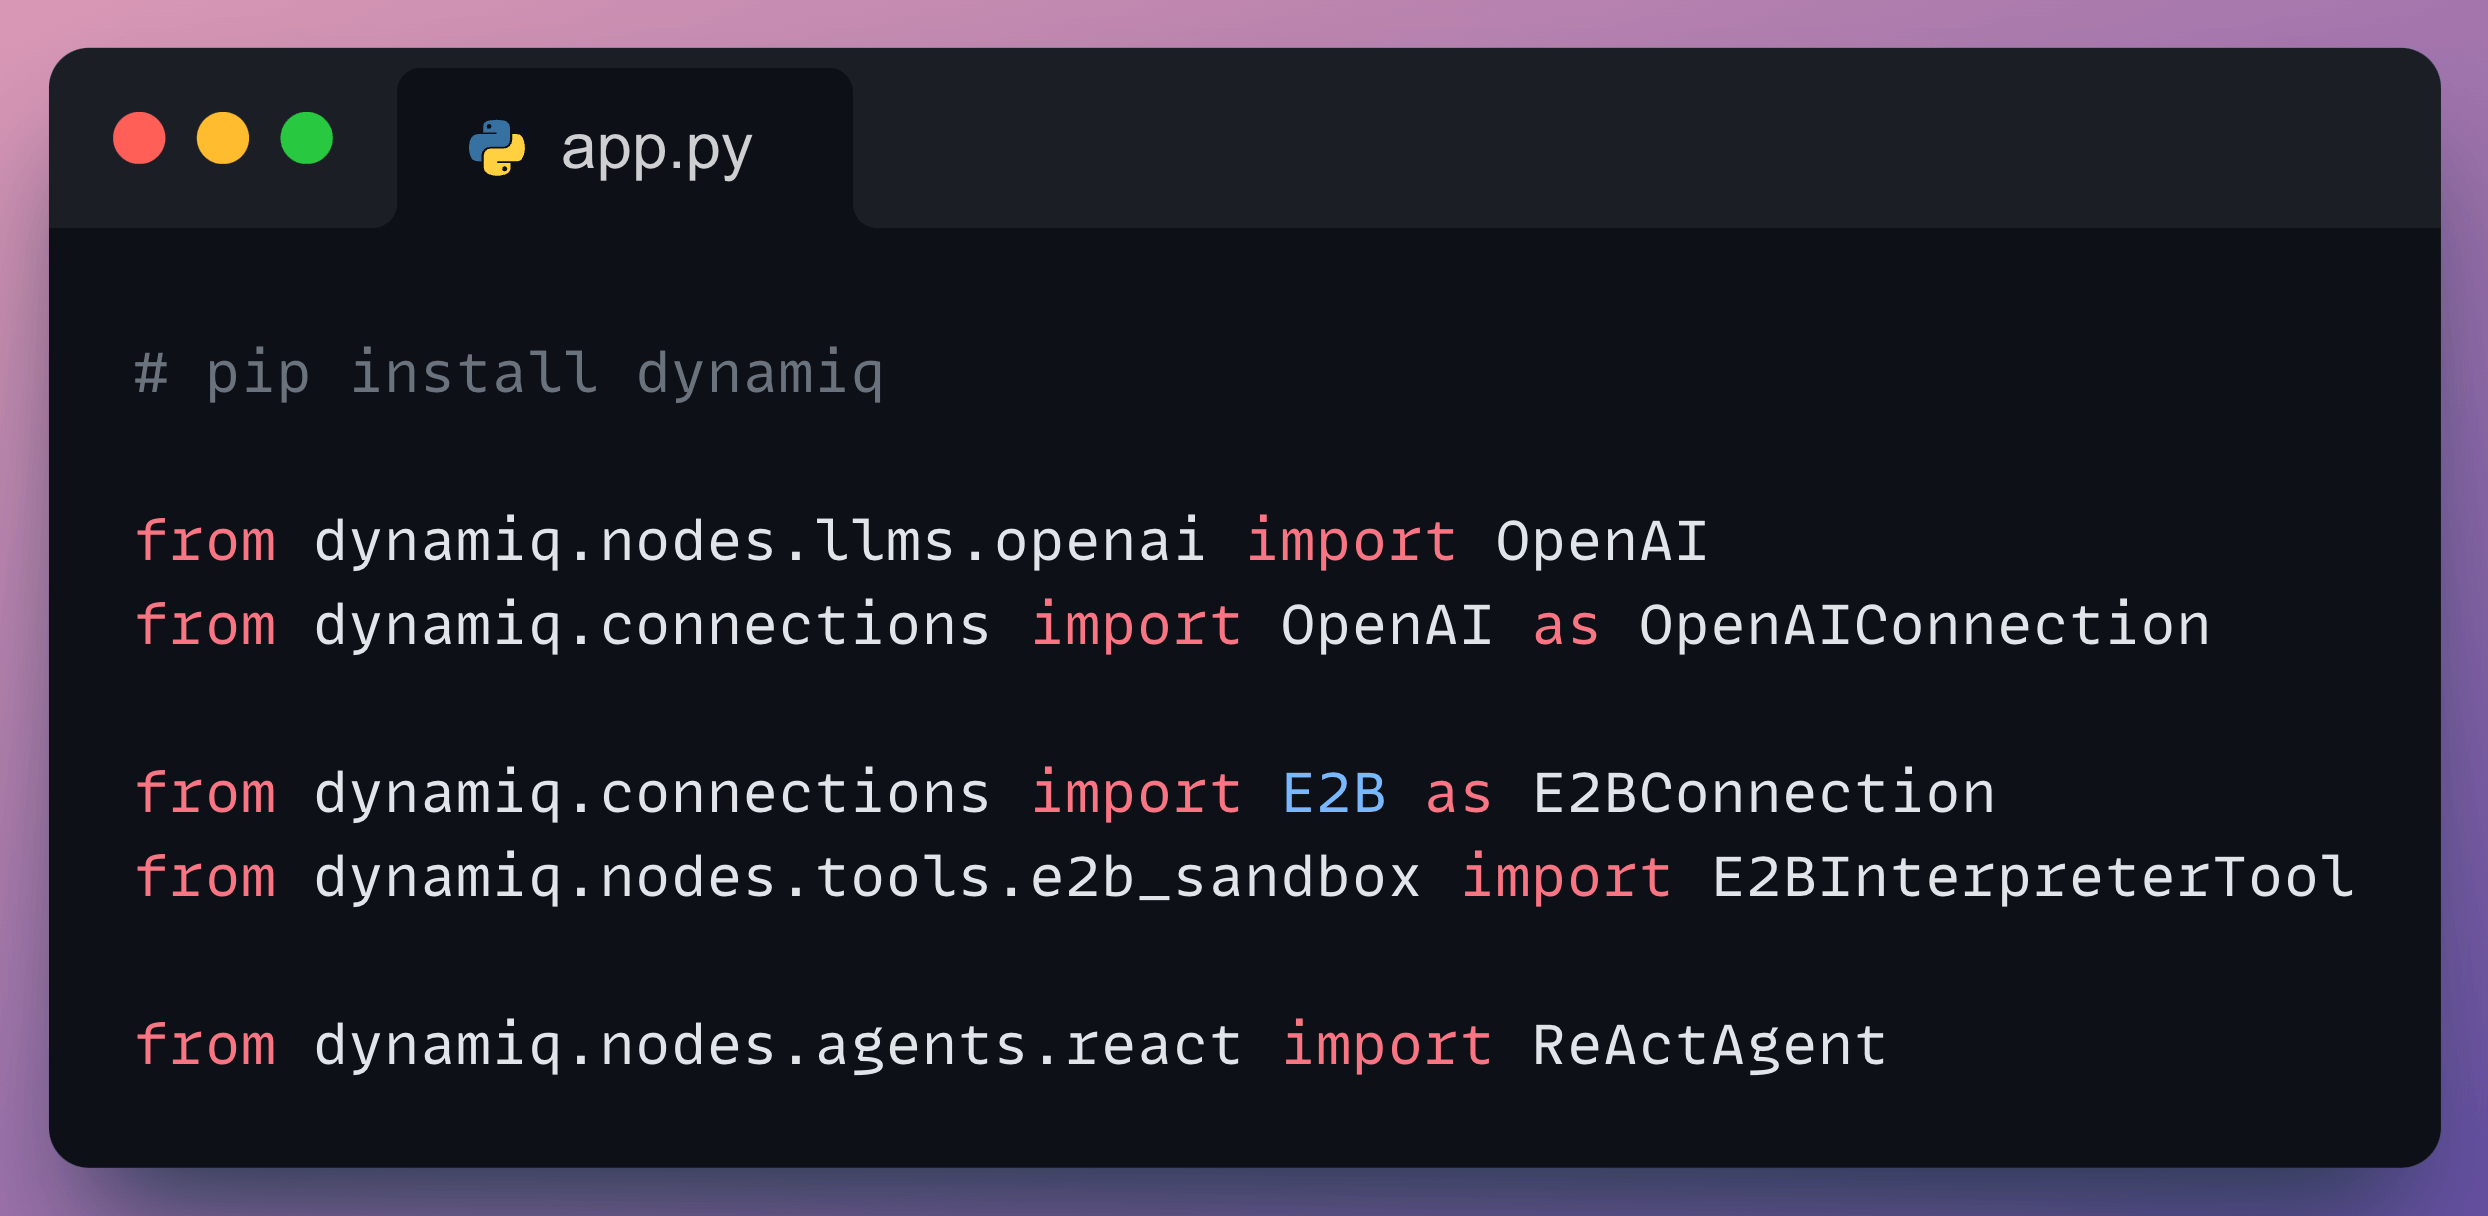This screenshot has width=2488, height=1216.
Task: Click the ReActAgent class name
Action: [x=1710, y=1046]
